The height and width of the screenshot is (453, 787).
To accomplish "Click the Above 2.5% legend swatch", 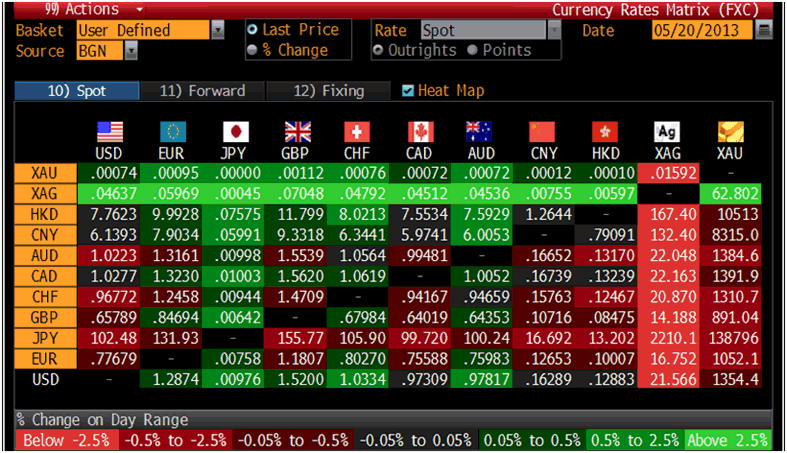I will (728, 440).
